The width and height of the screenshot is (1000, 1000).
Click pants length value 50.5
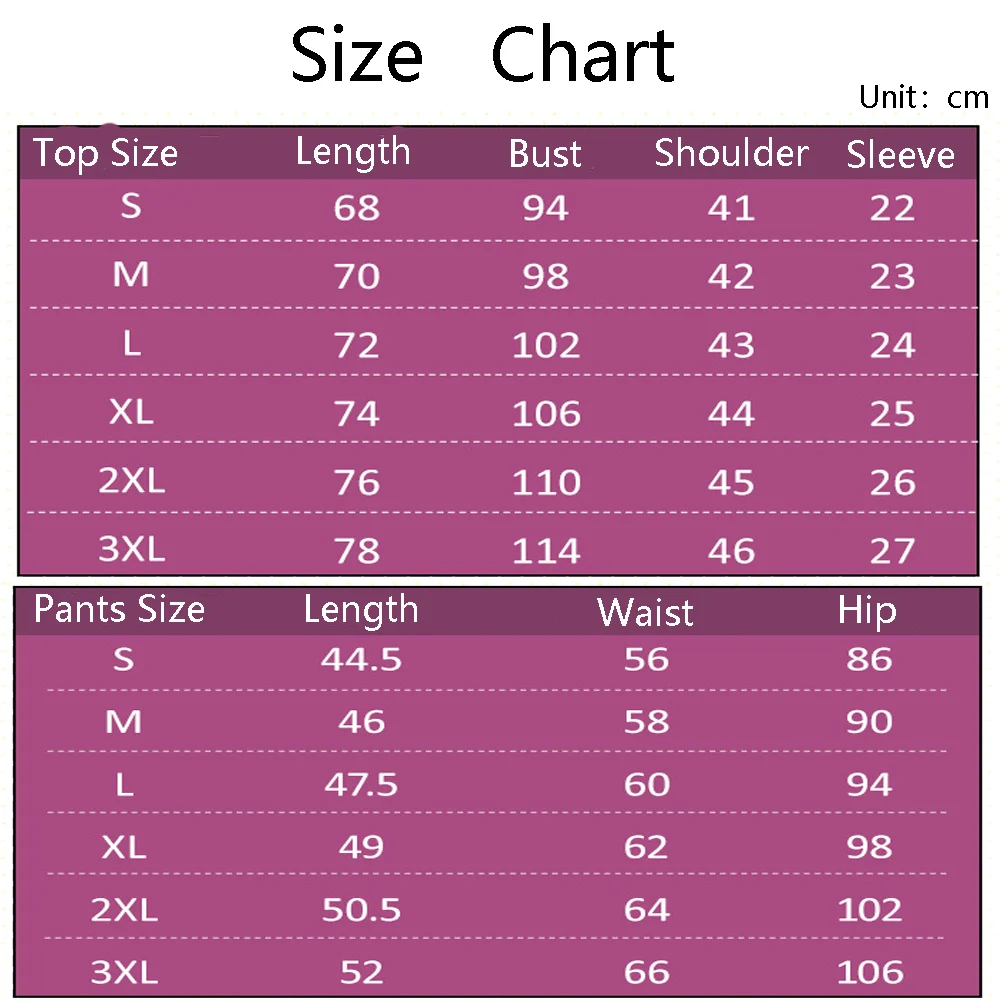pos(362,910)
